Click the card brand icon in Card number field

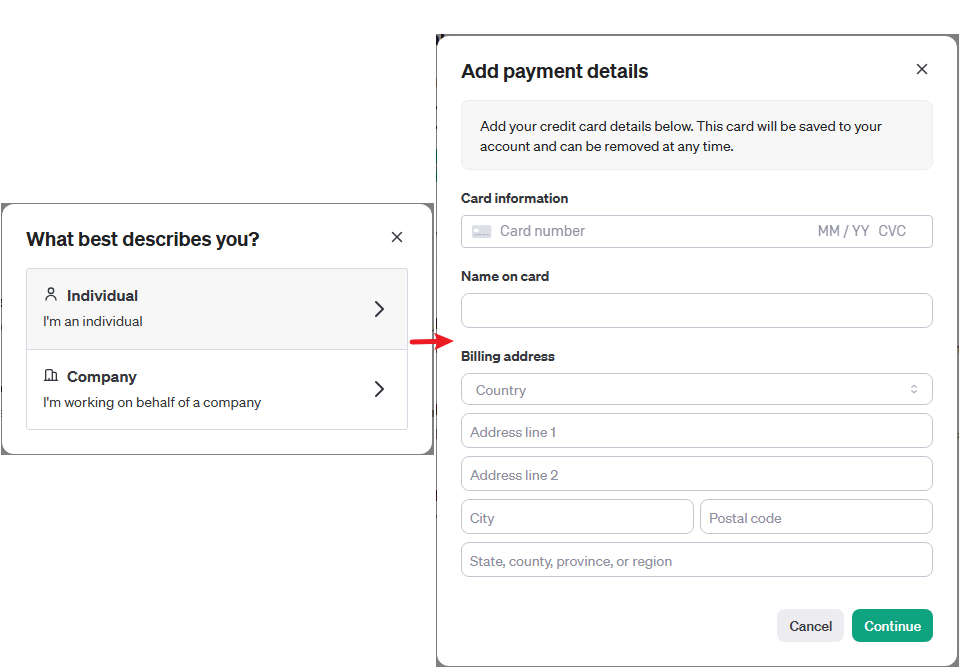481,230
